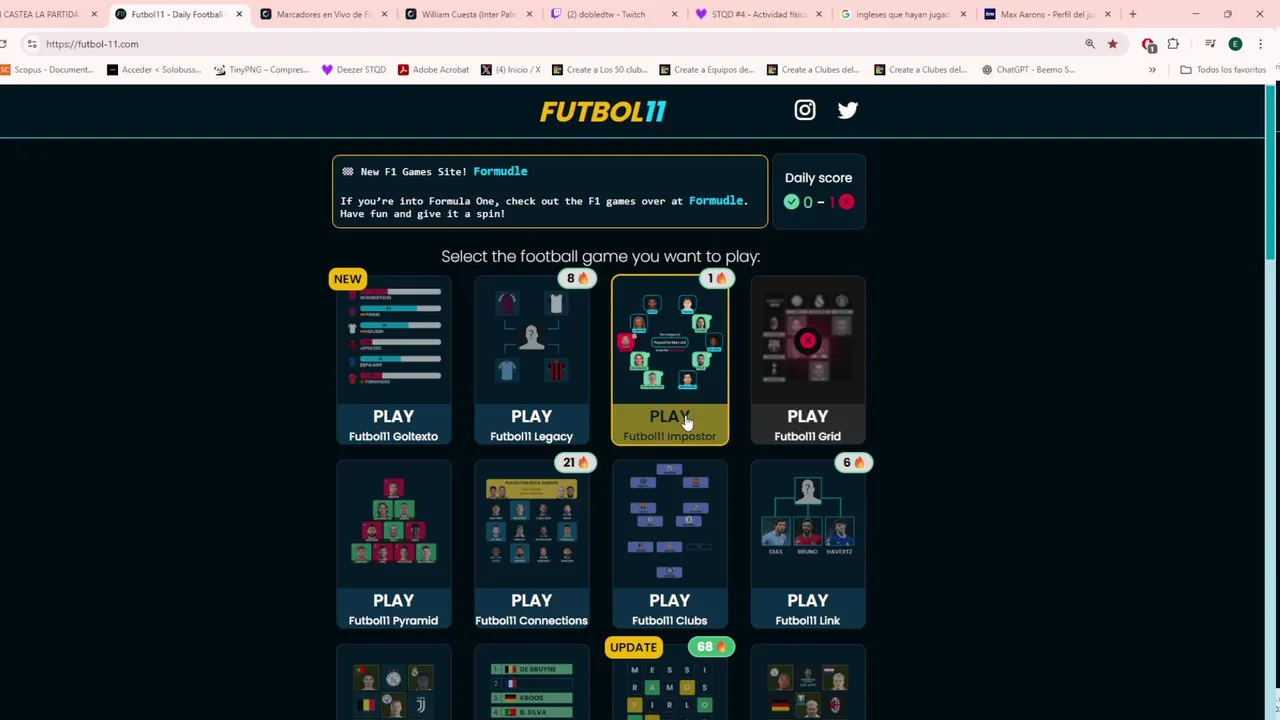Switch to the William Cuesta tab
The width and height of the screenshot is (1280, 720).
[468, 14]
